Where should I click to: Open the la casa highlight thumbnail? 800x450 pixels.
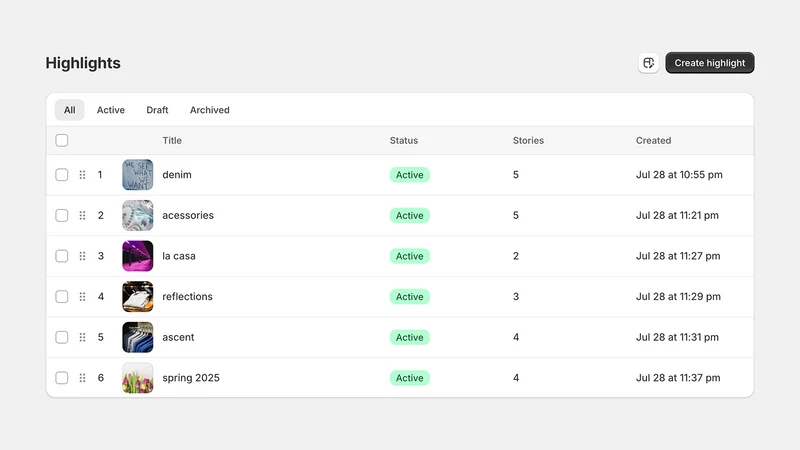tap(138, 256)
